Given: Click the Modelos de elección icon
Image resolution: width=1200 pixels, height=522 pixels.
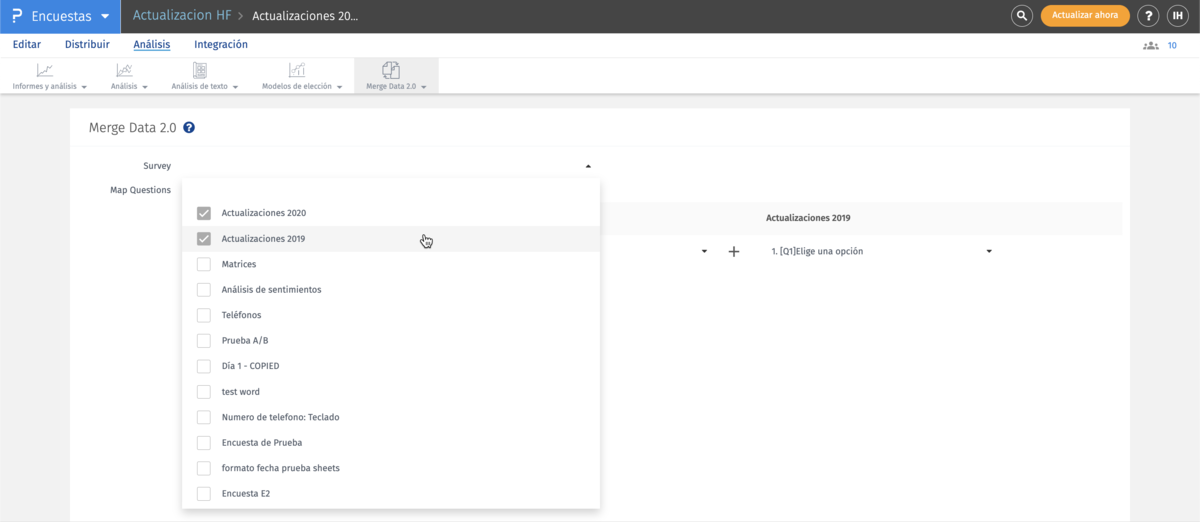Looking at the screenshot, I should (297, 70).
